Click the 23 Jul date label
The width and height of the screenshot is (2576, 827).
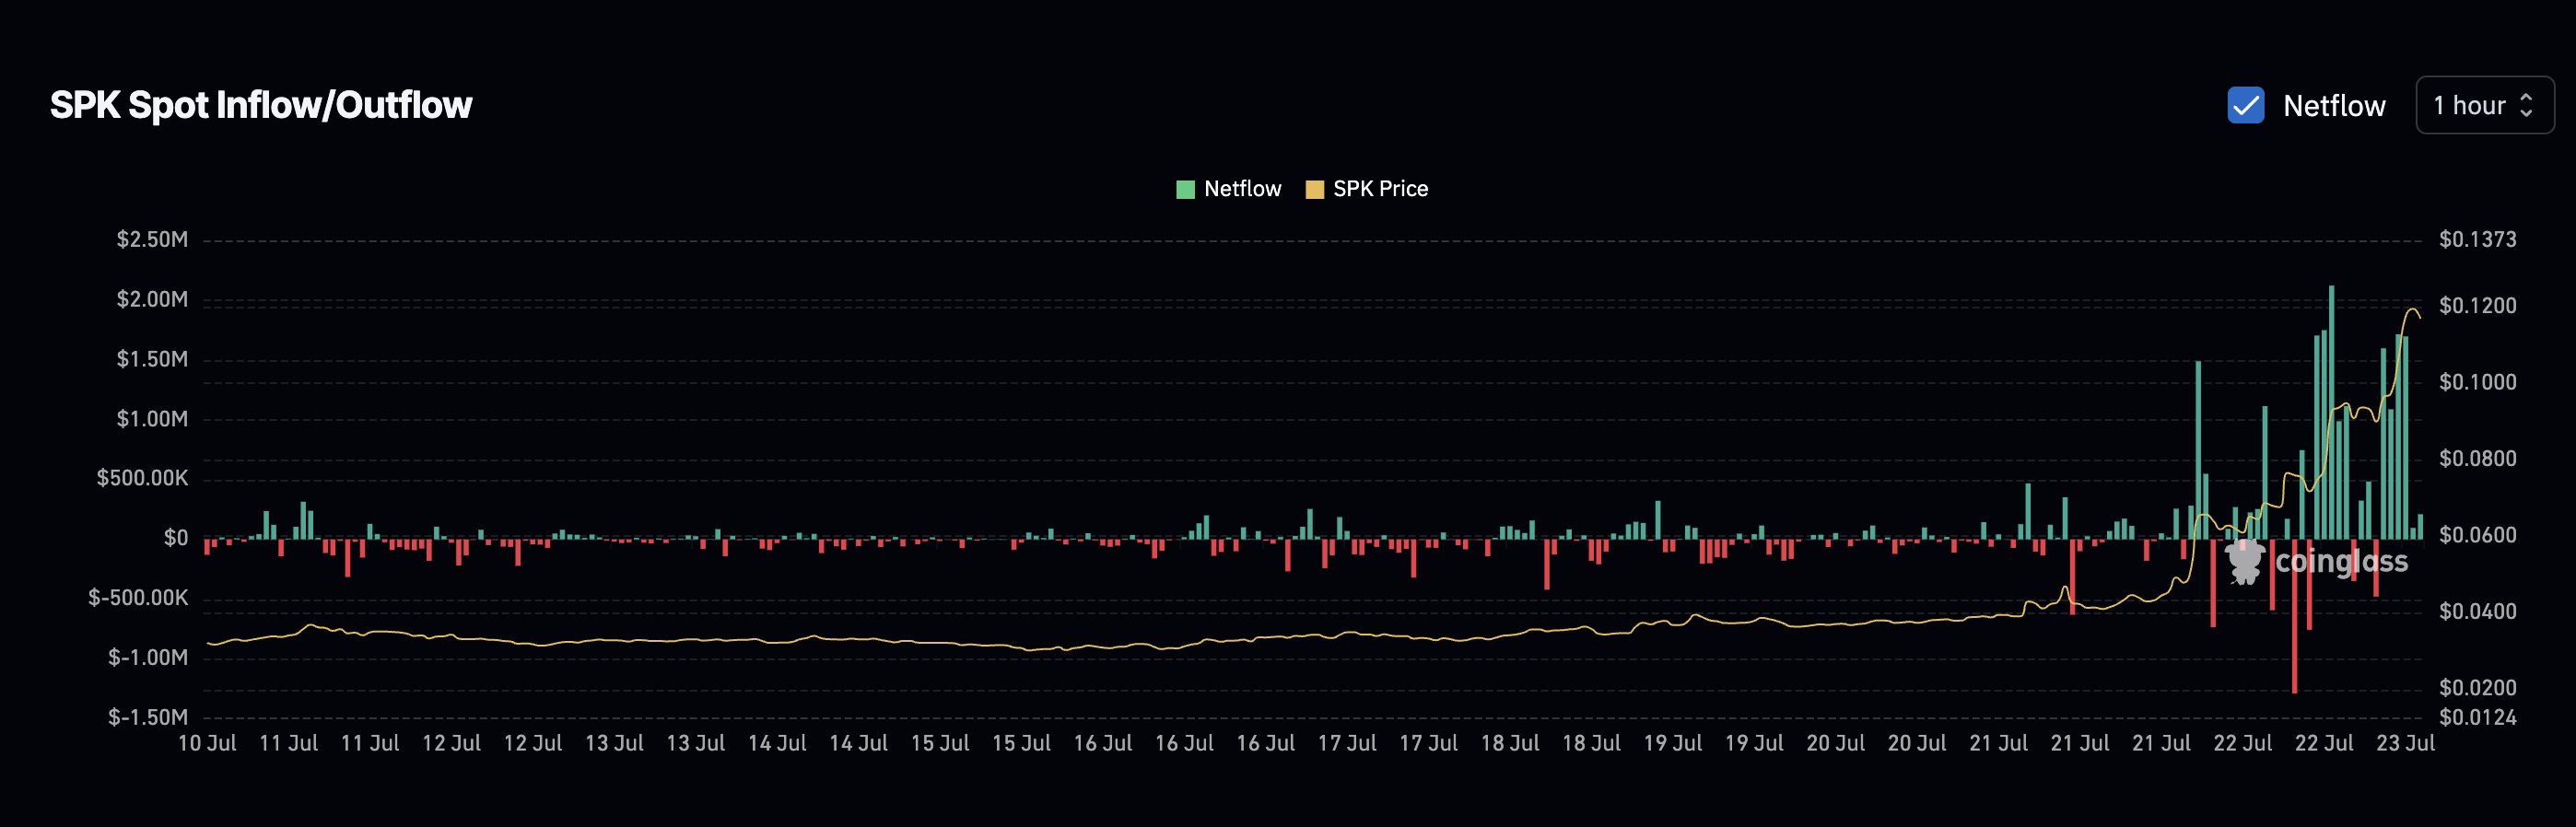tap(2405, 743)
